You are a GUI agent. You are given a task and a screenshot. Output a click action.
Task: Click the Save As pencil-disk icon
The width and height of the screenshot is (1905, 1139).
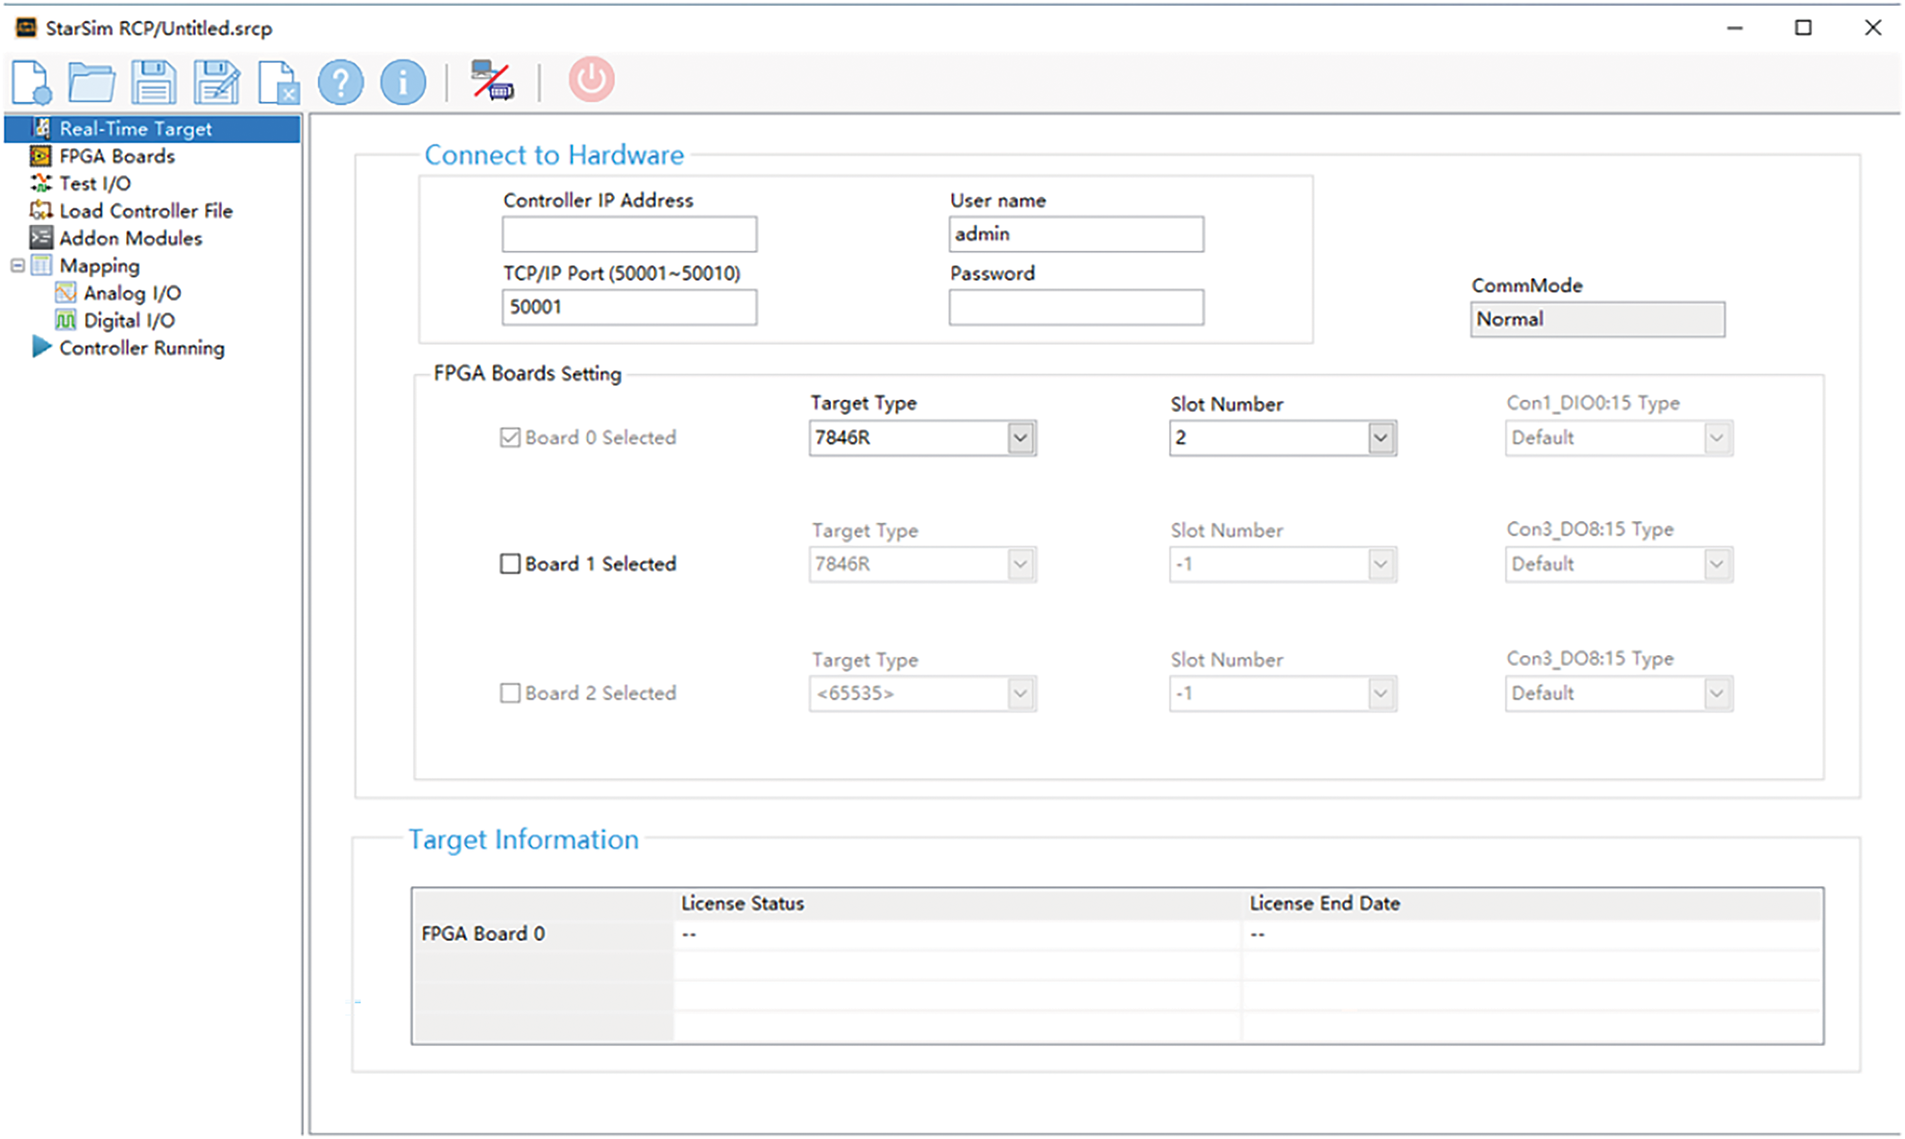click(216, 82)
